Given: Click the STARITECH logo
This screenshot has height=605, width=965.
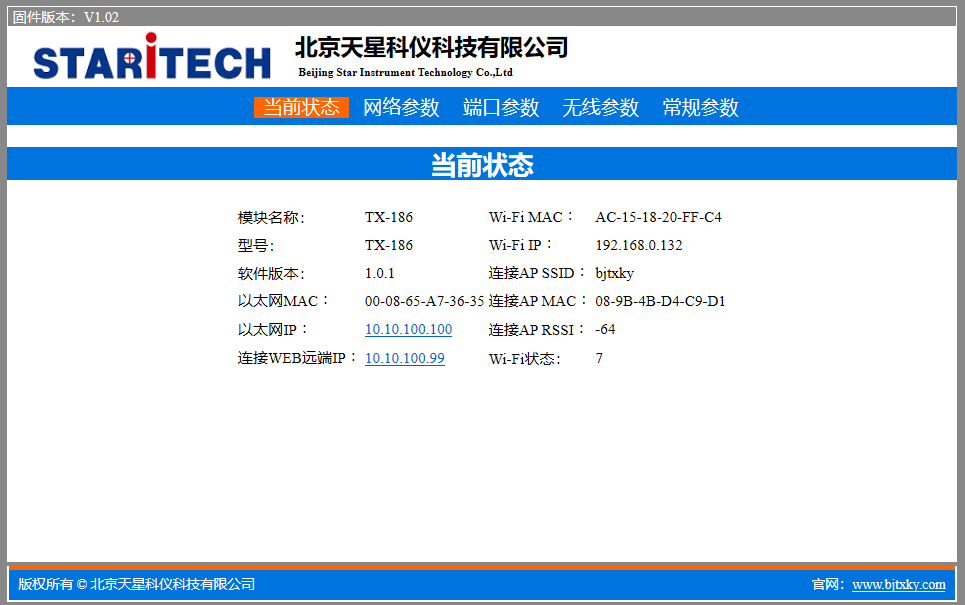Looking at the screenshot, I should click(152, 58).
